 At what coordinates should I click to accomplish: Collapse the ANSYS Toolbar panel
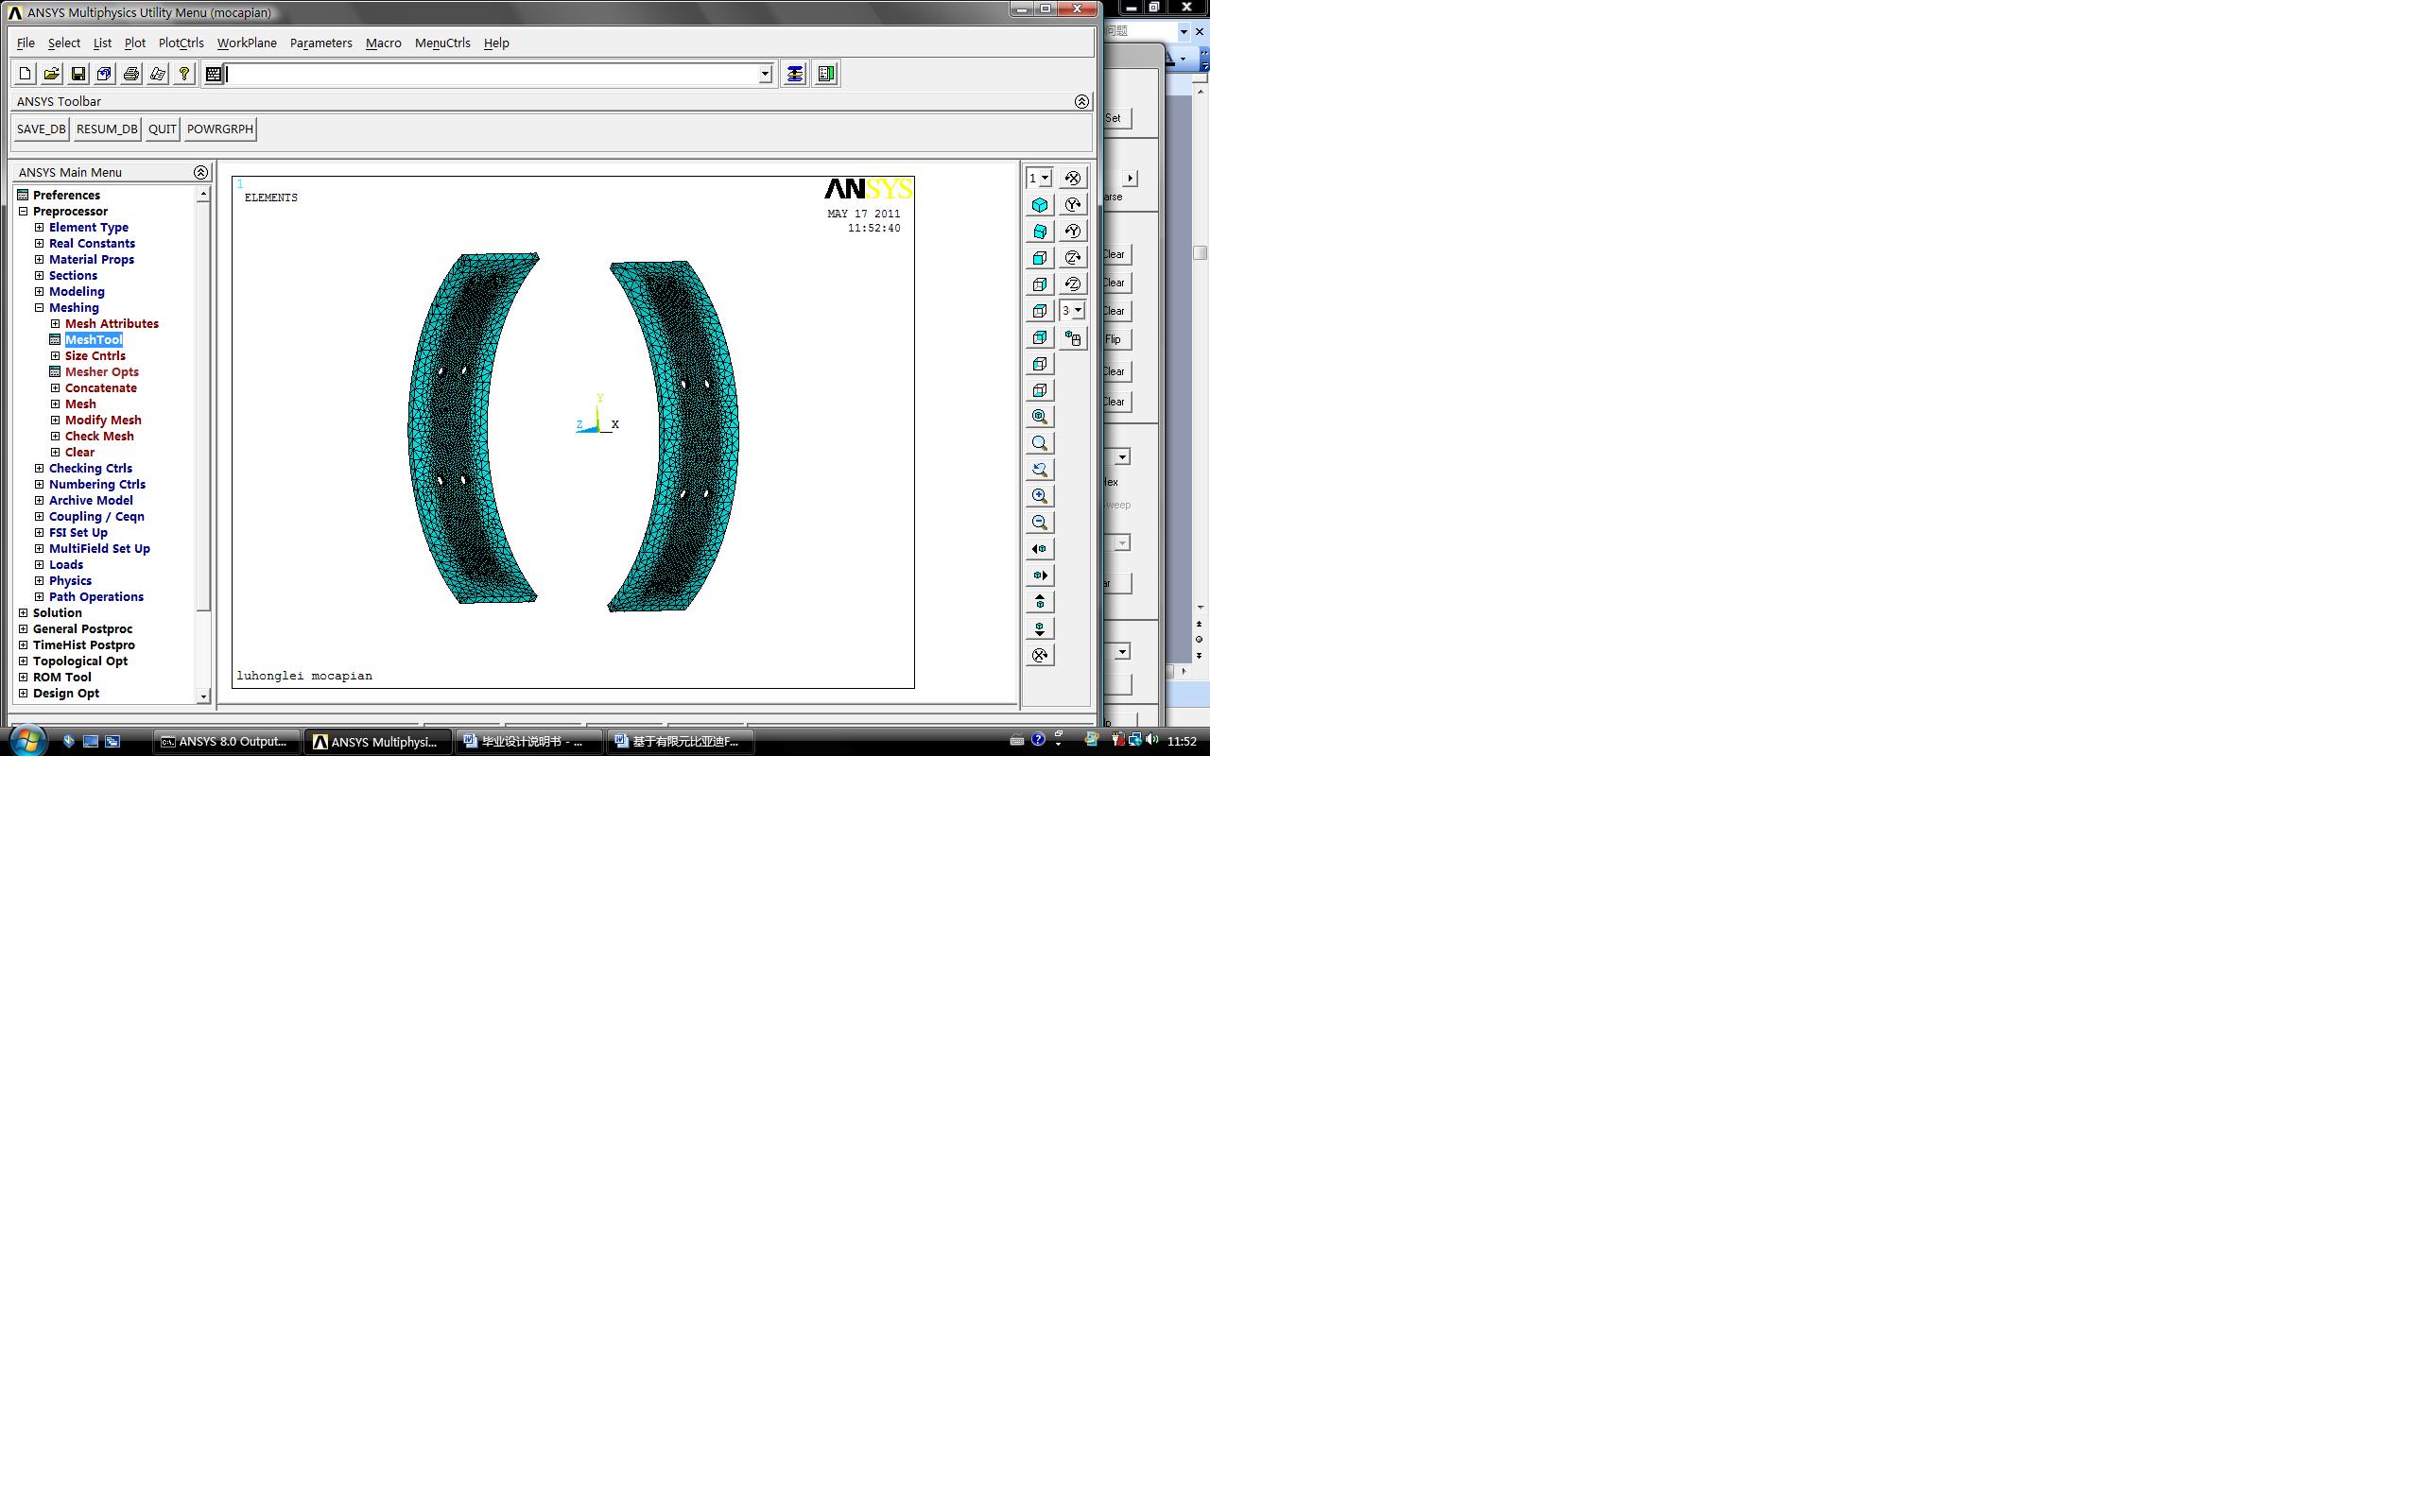pyautogui.click(x=1081, y=101)
